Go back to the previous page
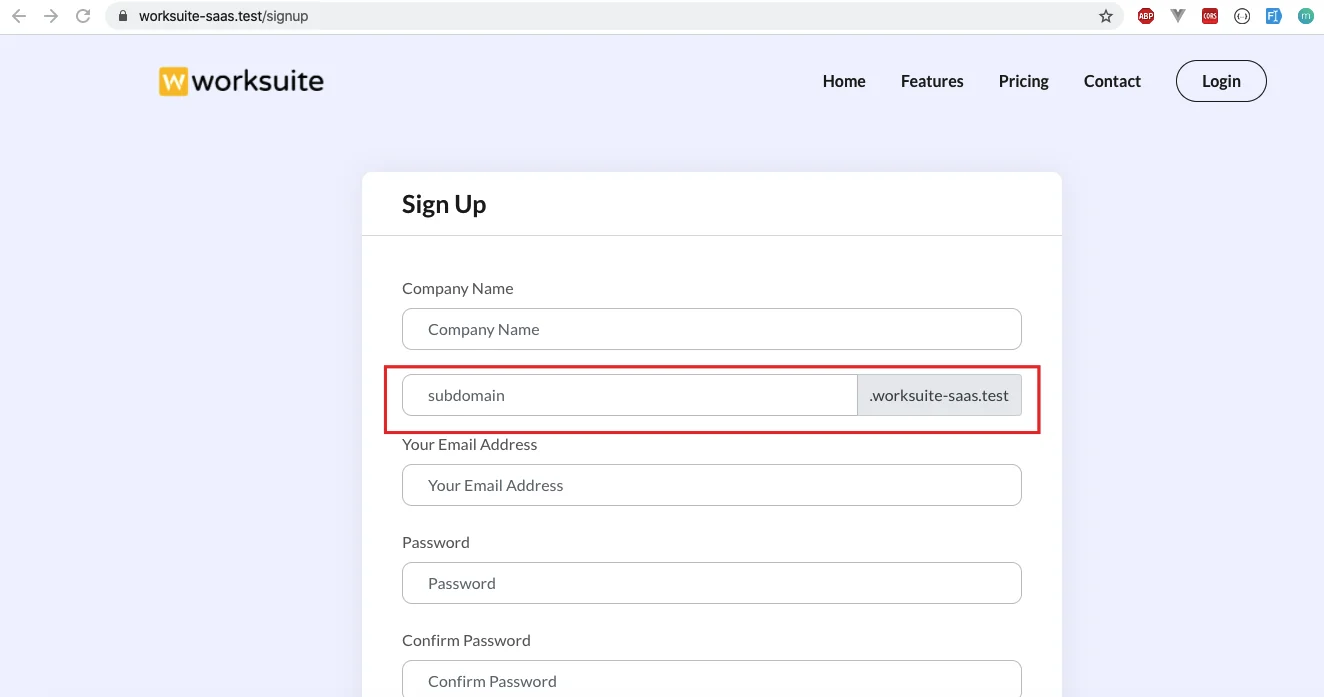The image size is (1324, 697). 19,16
